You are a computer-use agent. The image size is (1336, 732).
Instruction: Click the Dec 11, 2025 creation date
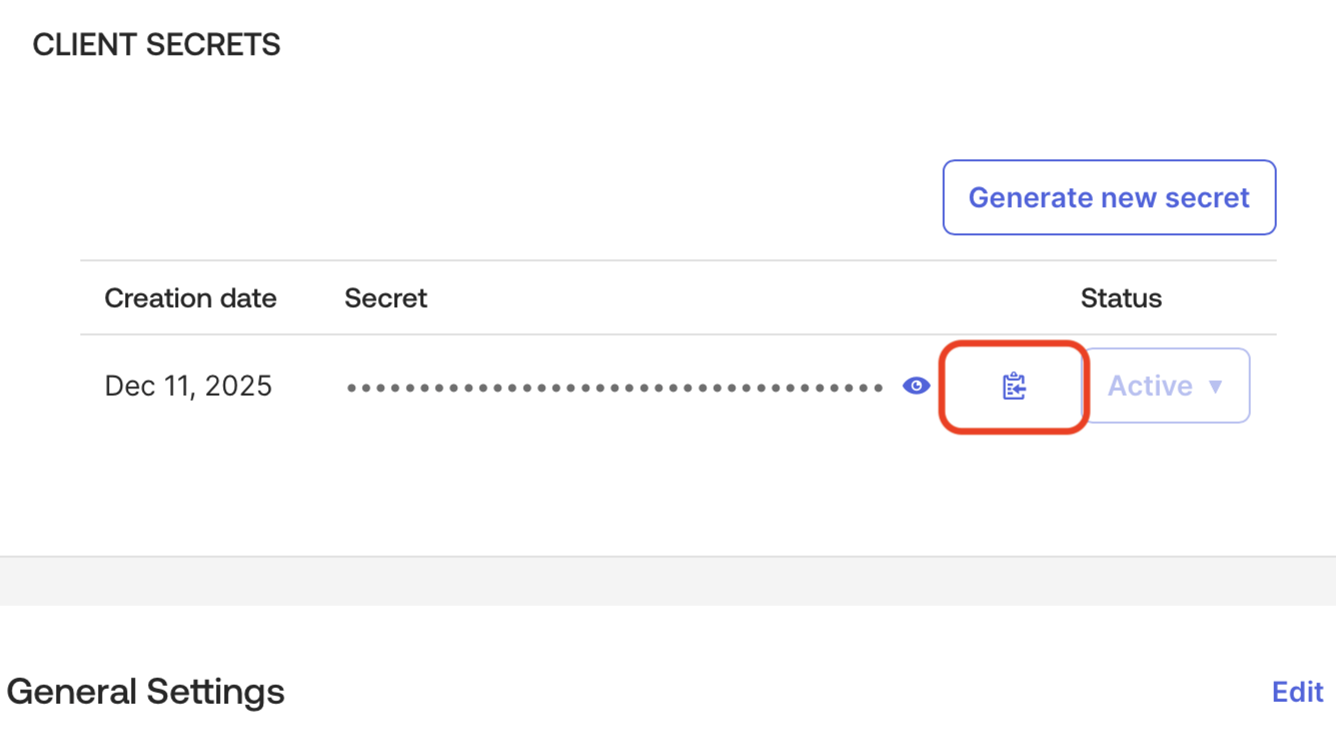point(188,385)
